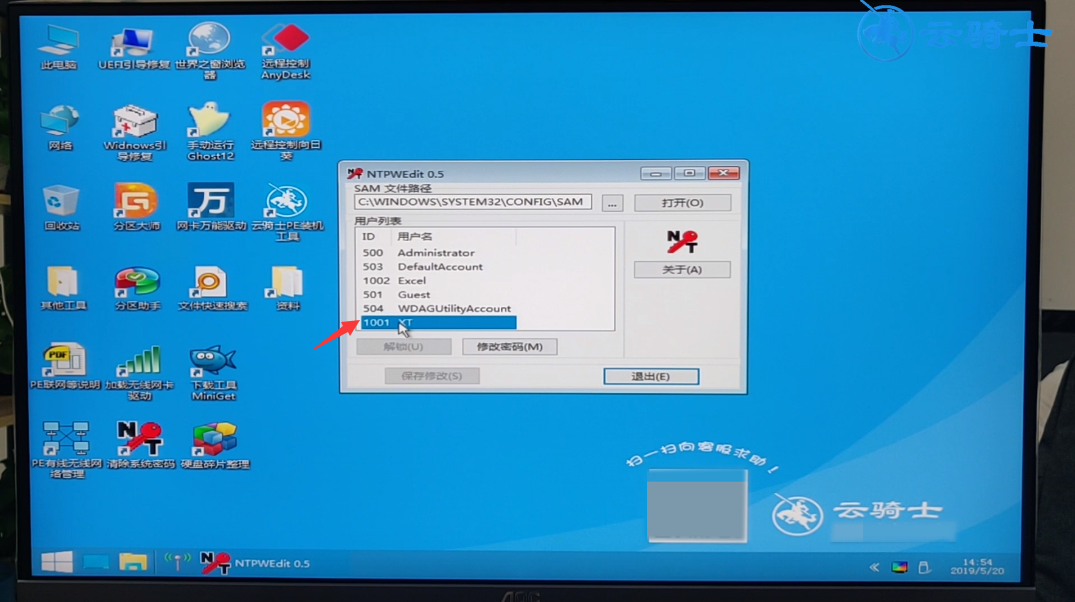Click the browse "..." button beside SAM path
Image resolution: width=1075 pixels, height=602 pixels.
[x=612, y=203]
